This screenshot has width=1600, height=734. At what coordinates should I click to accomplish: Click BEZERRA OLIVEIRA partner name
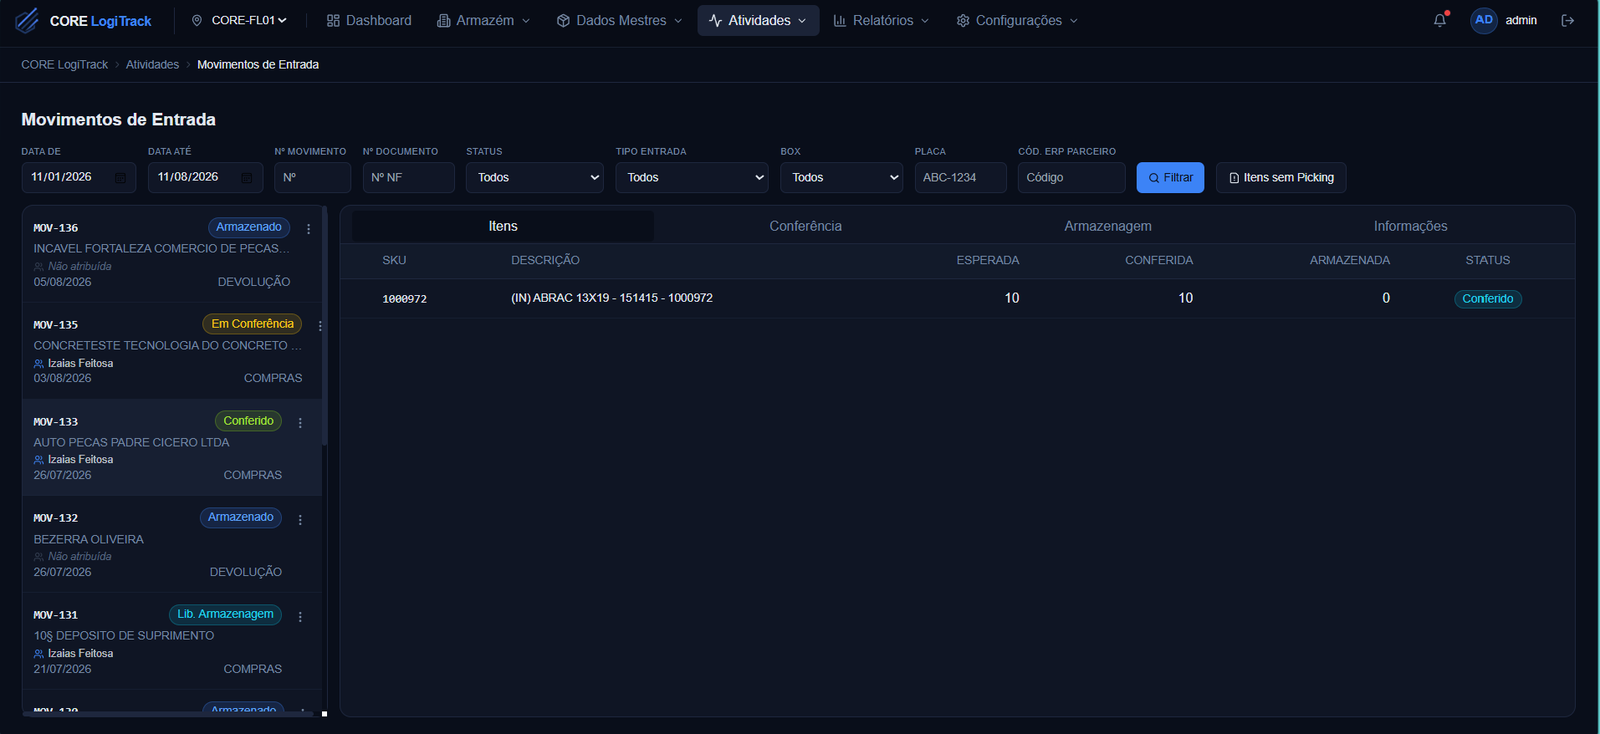88,539
